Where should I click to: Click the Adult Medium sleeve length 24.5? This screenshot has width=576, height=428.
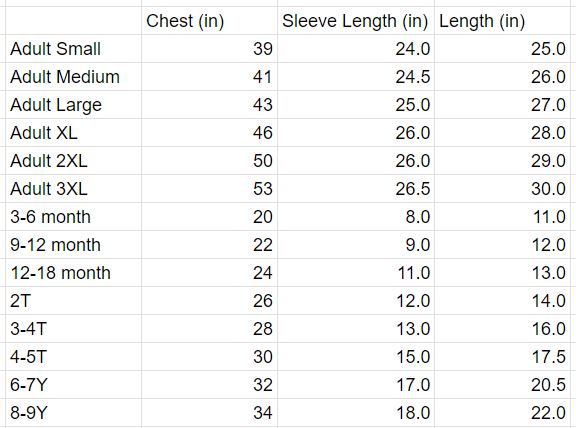tap(356, 77)
